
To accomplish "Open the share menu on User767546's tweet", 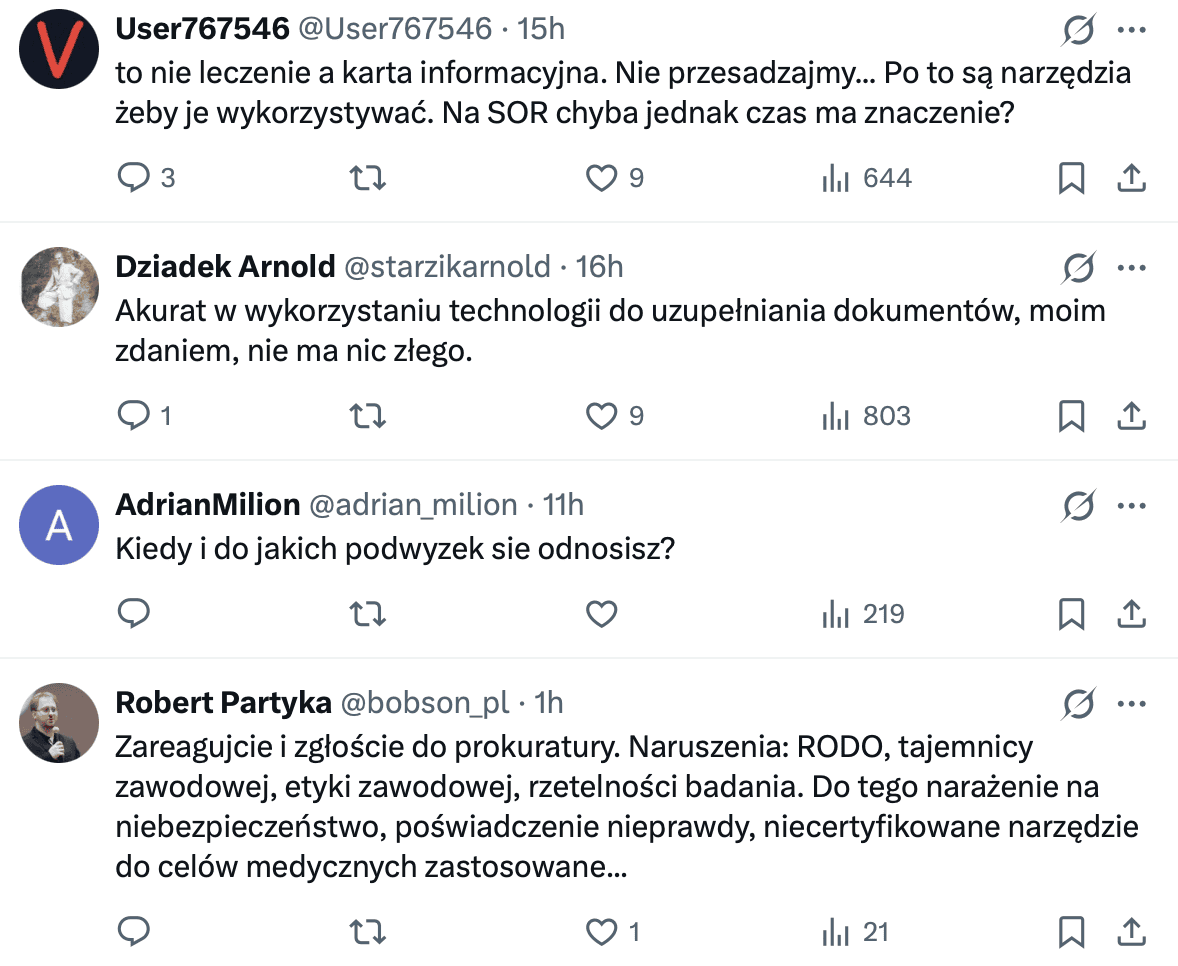I will [x=1131, y=178].
